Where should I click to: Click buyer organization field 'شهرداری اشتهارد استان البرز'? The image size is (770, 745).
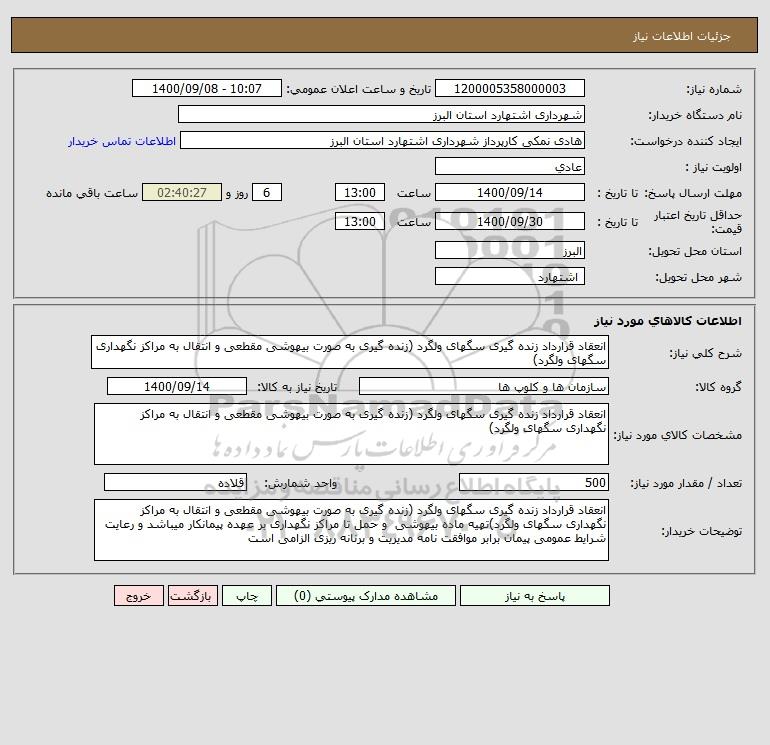click(x=381, y=114)
